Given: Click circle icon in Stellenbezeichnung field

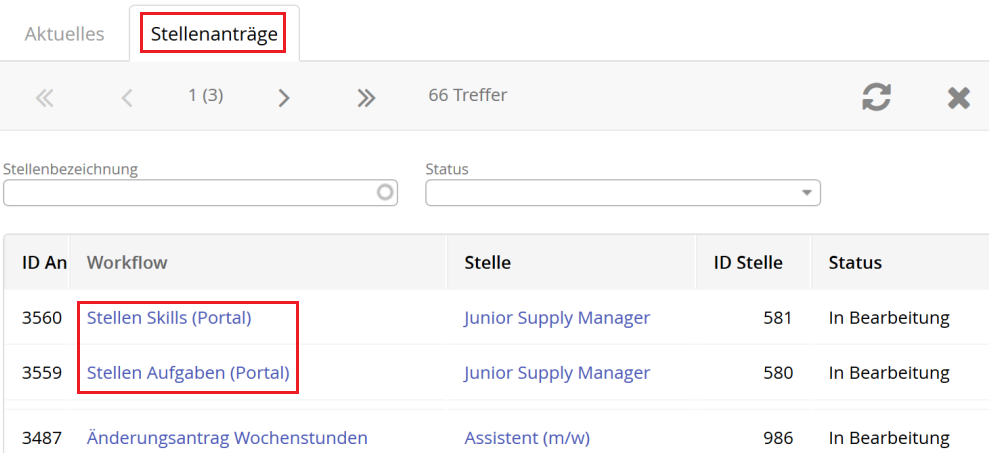Looking at the screenshot, I should [x=385, y=193].
